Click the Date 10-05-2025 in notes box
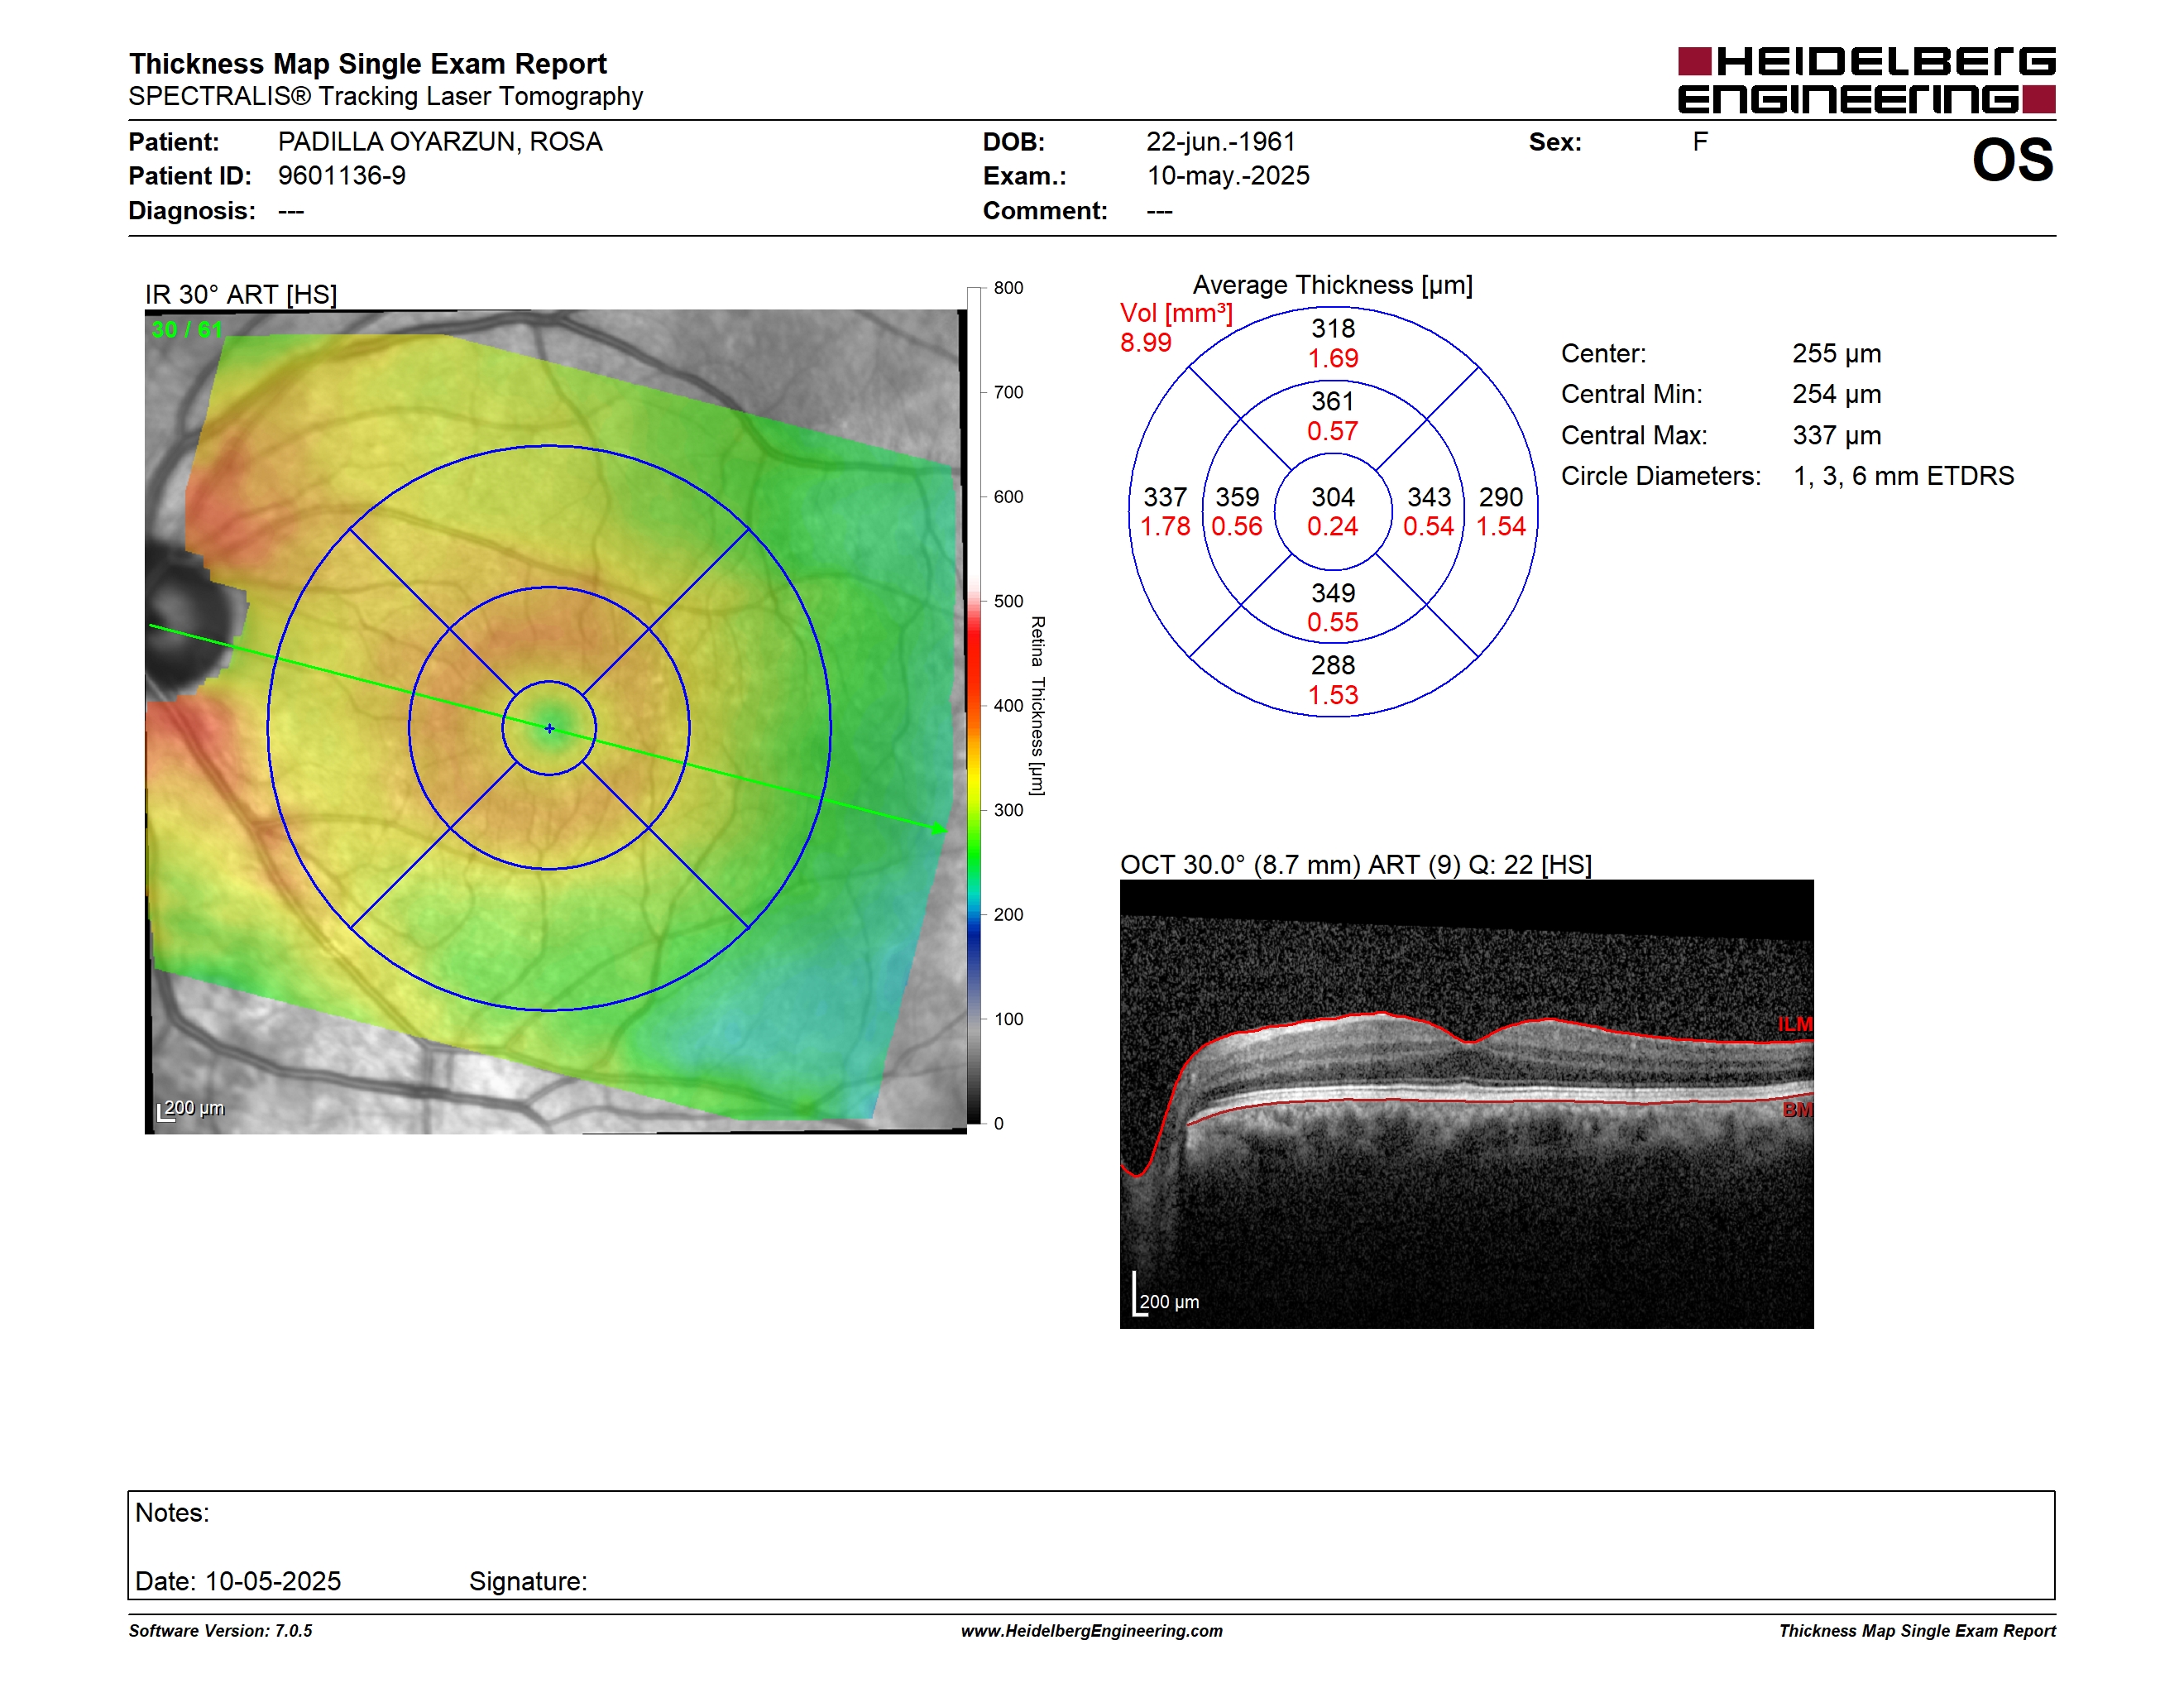The height and width of the screenshot is (1688, 2184). (238, 1581)
